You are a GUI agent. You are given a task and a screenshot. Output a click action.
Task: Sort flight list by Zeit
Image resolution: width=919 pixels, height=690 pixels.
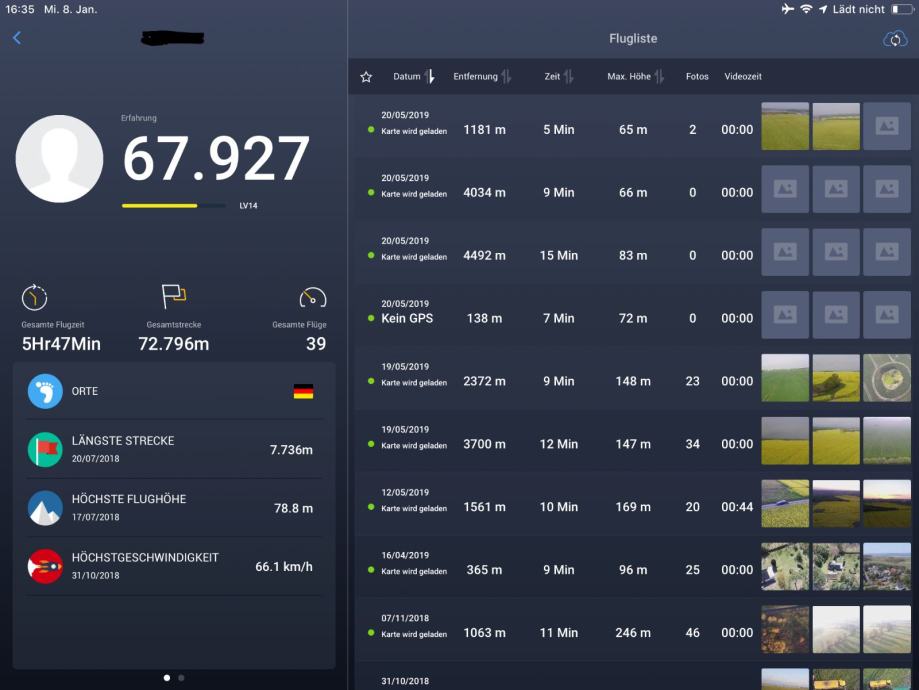tap(559, 77)
